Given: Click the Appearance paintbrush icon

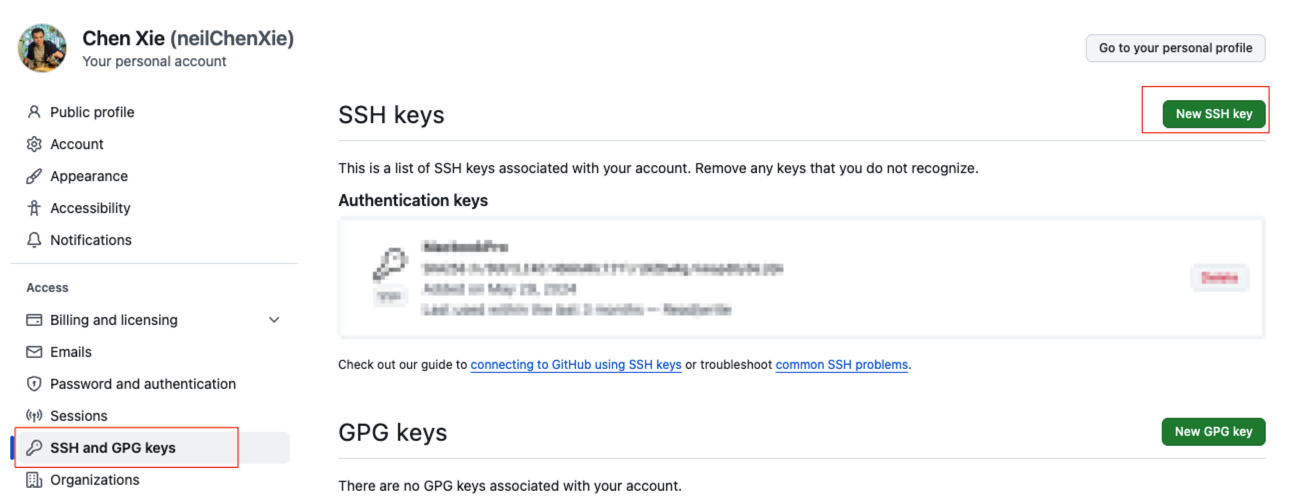Looking at the screenshot, I should (x=35, y=176).
